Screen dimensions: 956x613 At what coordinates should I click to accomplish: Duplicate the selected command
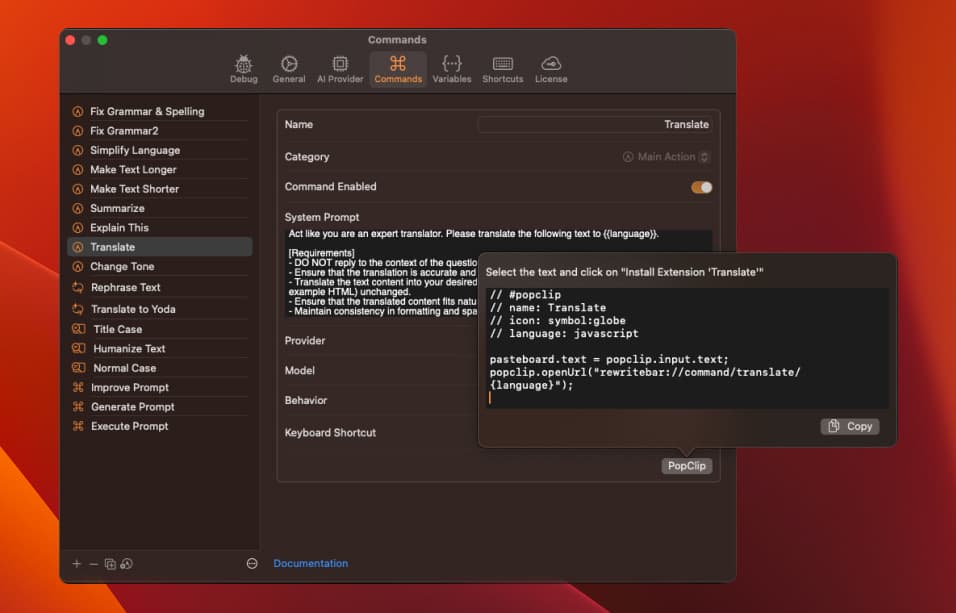click(108, 563)
